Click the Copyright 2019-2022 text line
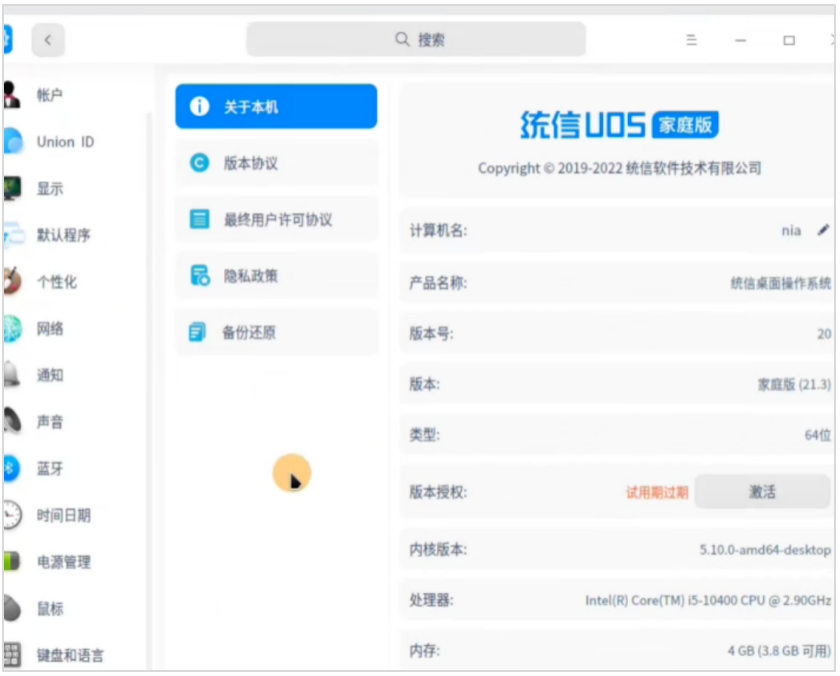The height and width of the screenshot is (676, 840). pos(619,168)
